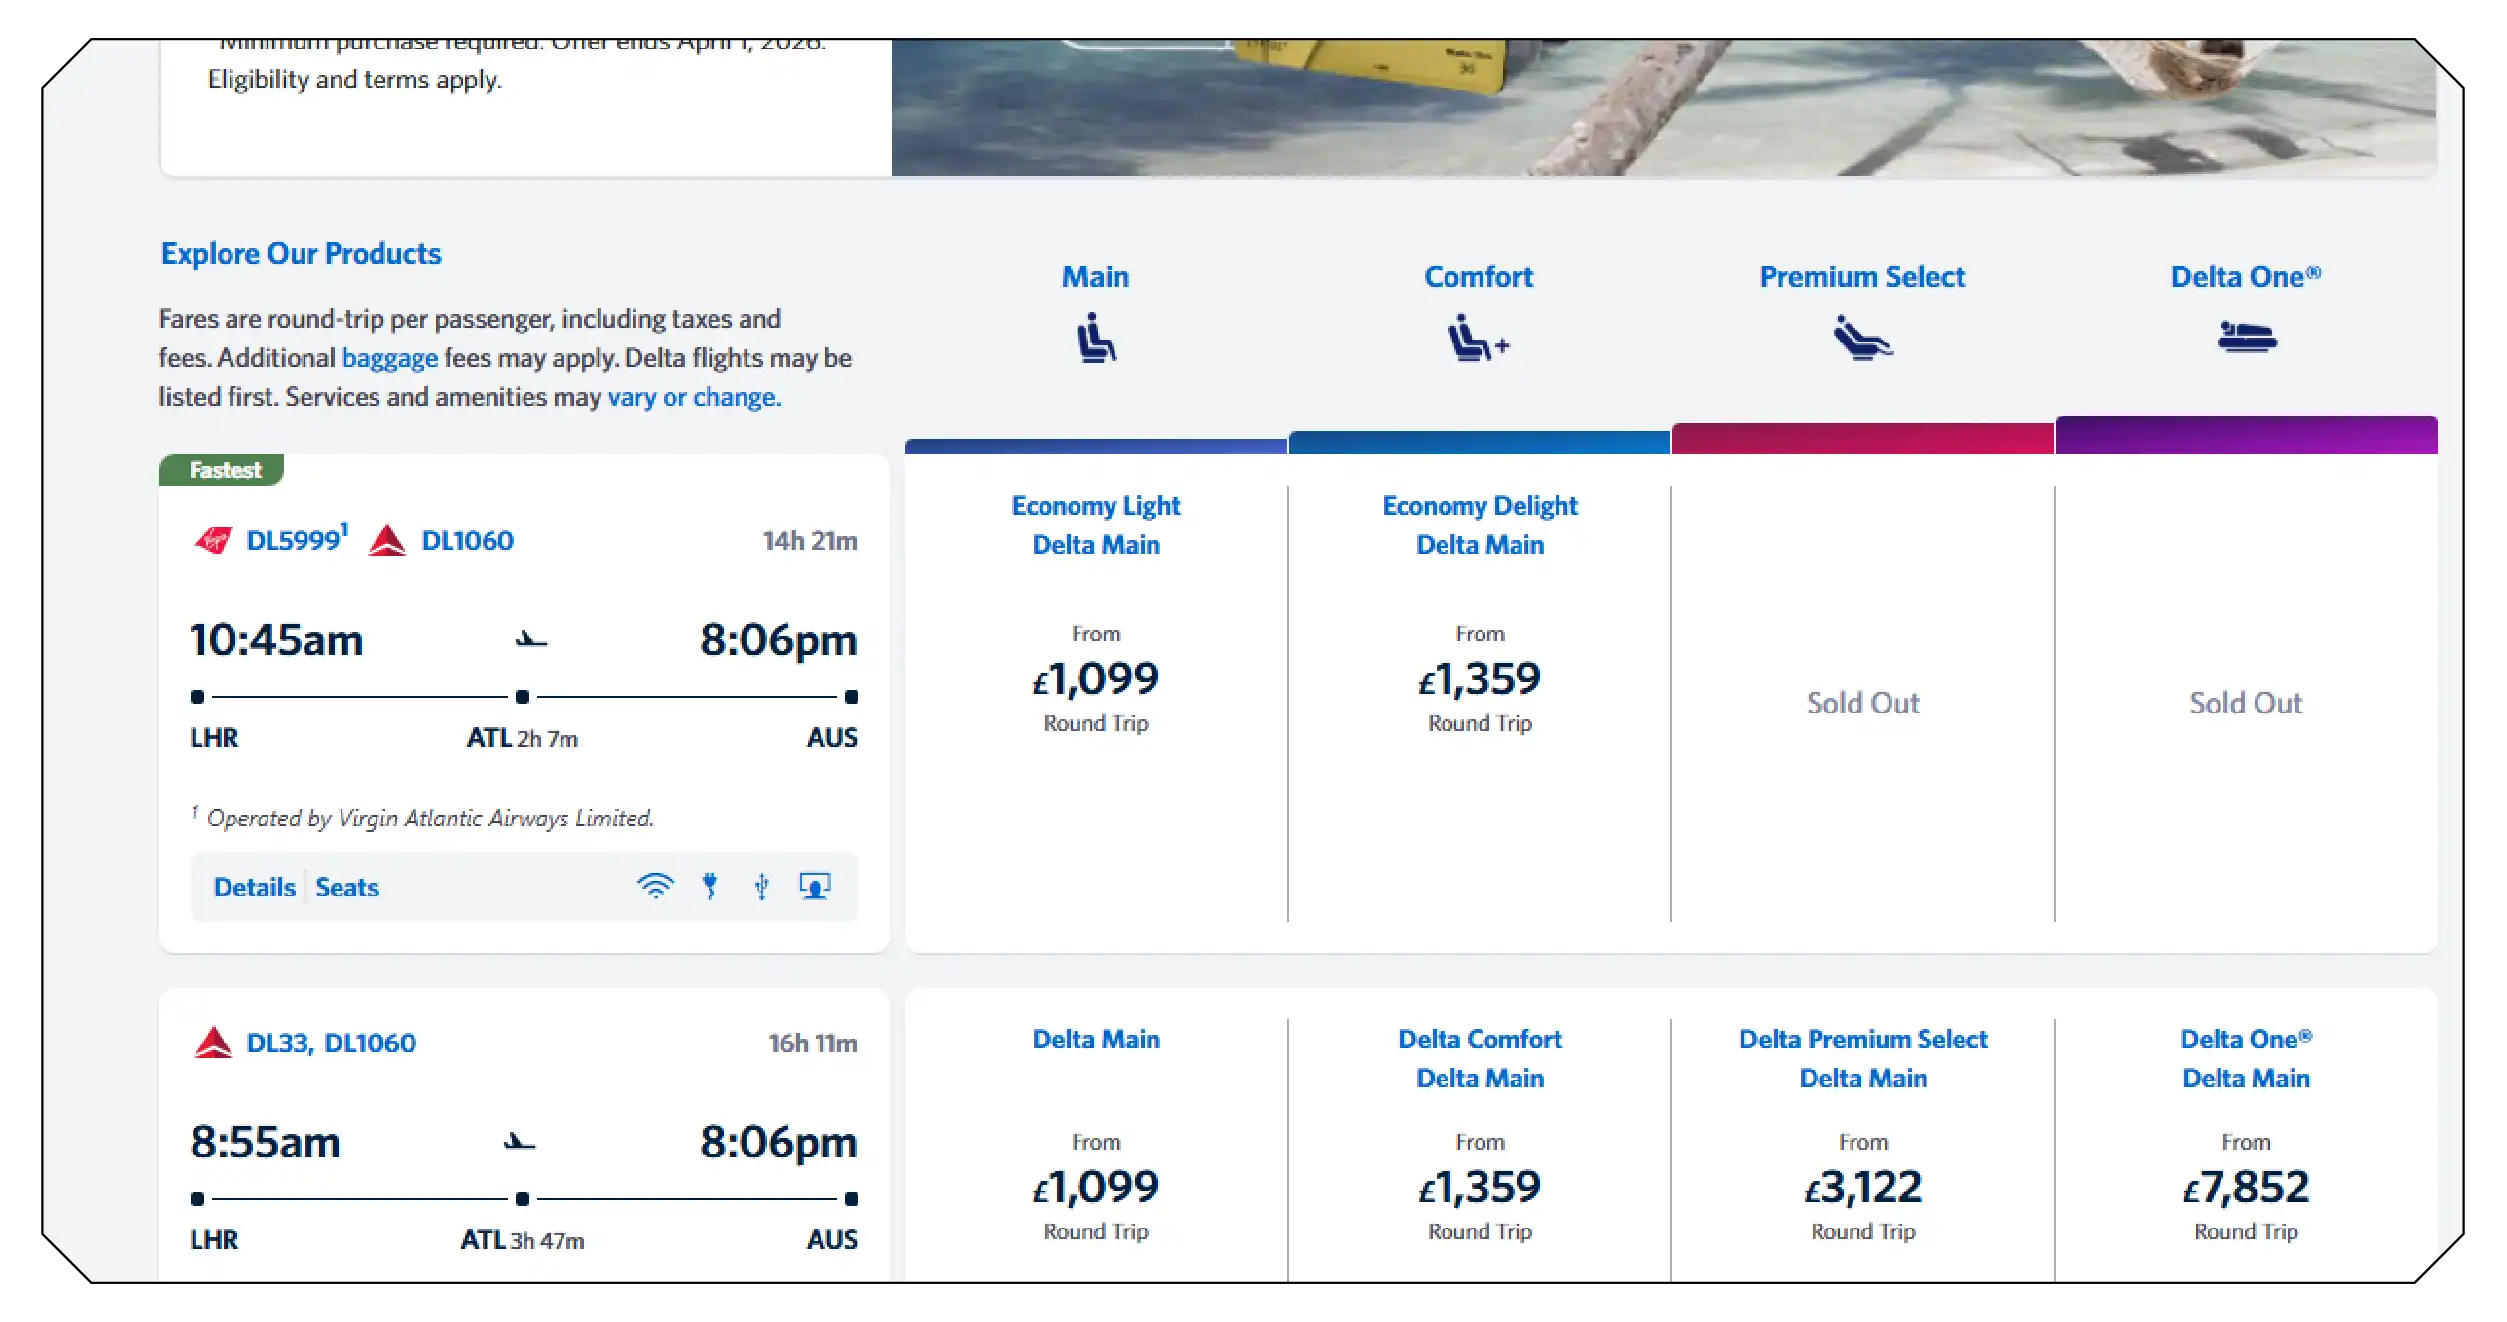The height and width of the screenshot is (1322, 2507).
Task: Click the seatback entertainment screen icon
Action: 815,886
